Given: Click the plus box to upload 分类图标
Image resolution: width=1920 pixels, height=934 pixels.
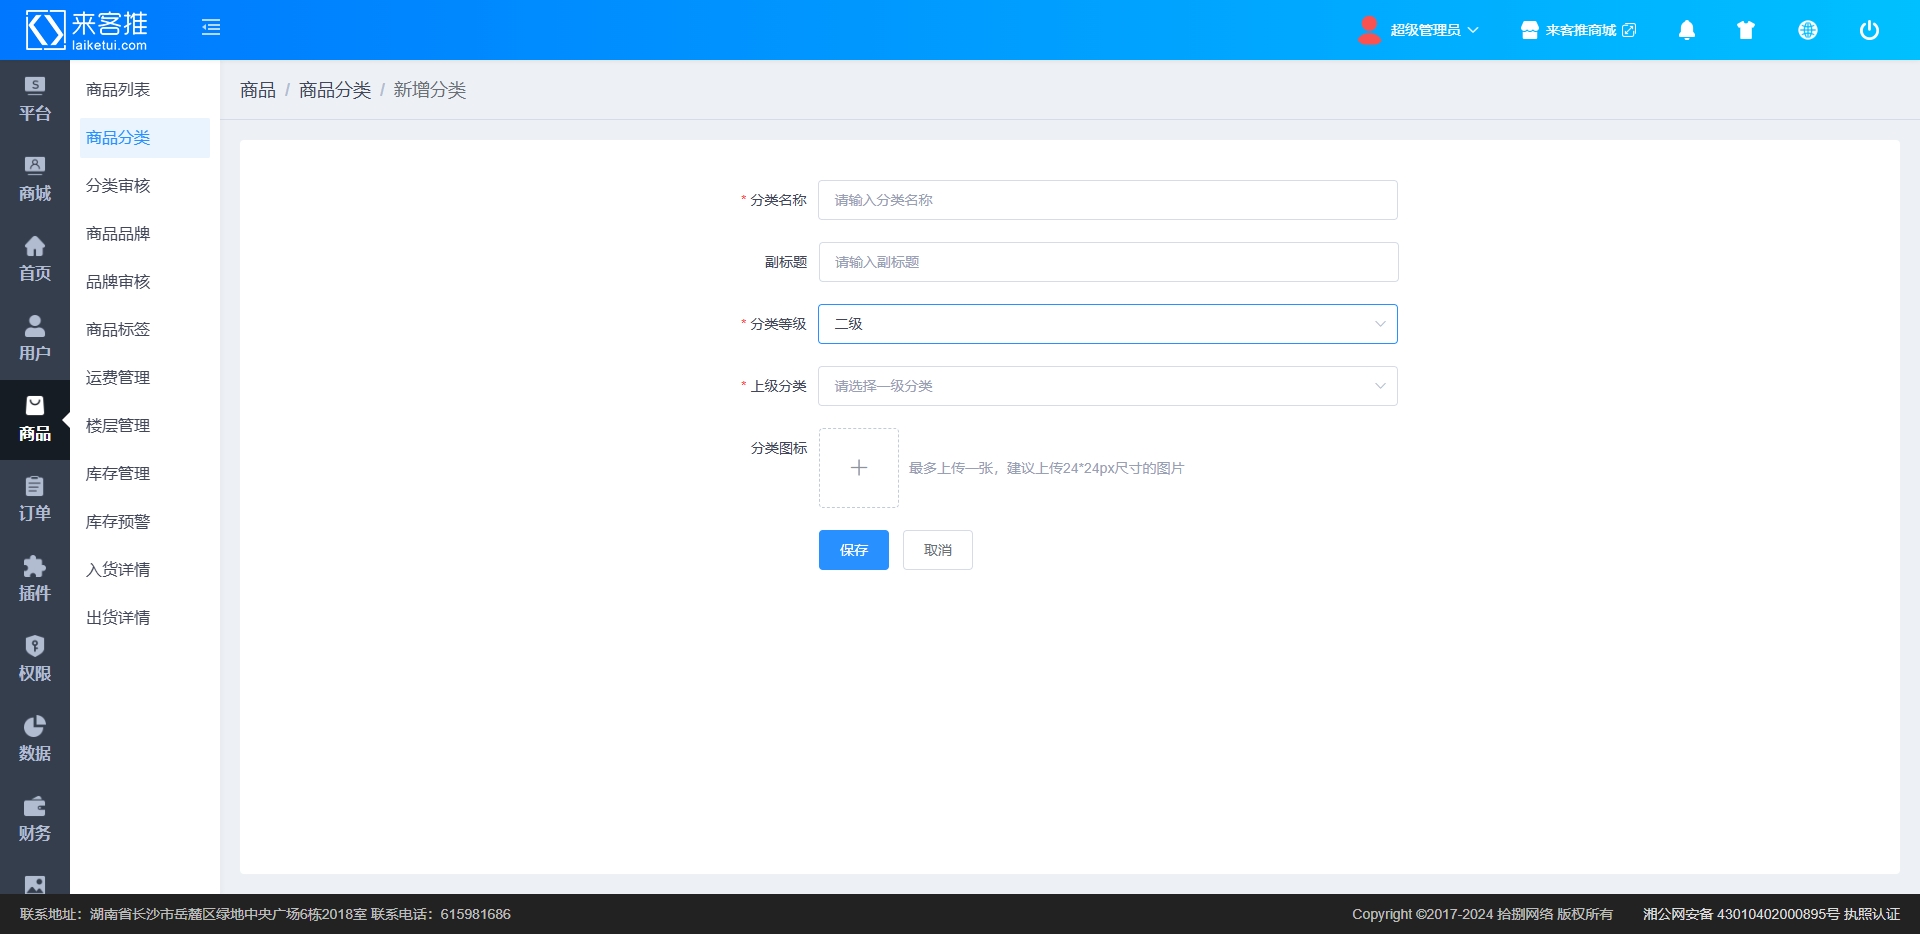Looking at the screenshot, I should (x=858, y=468).
